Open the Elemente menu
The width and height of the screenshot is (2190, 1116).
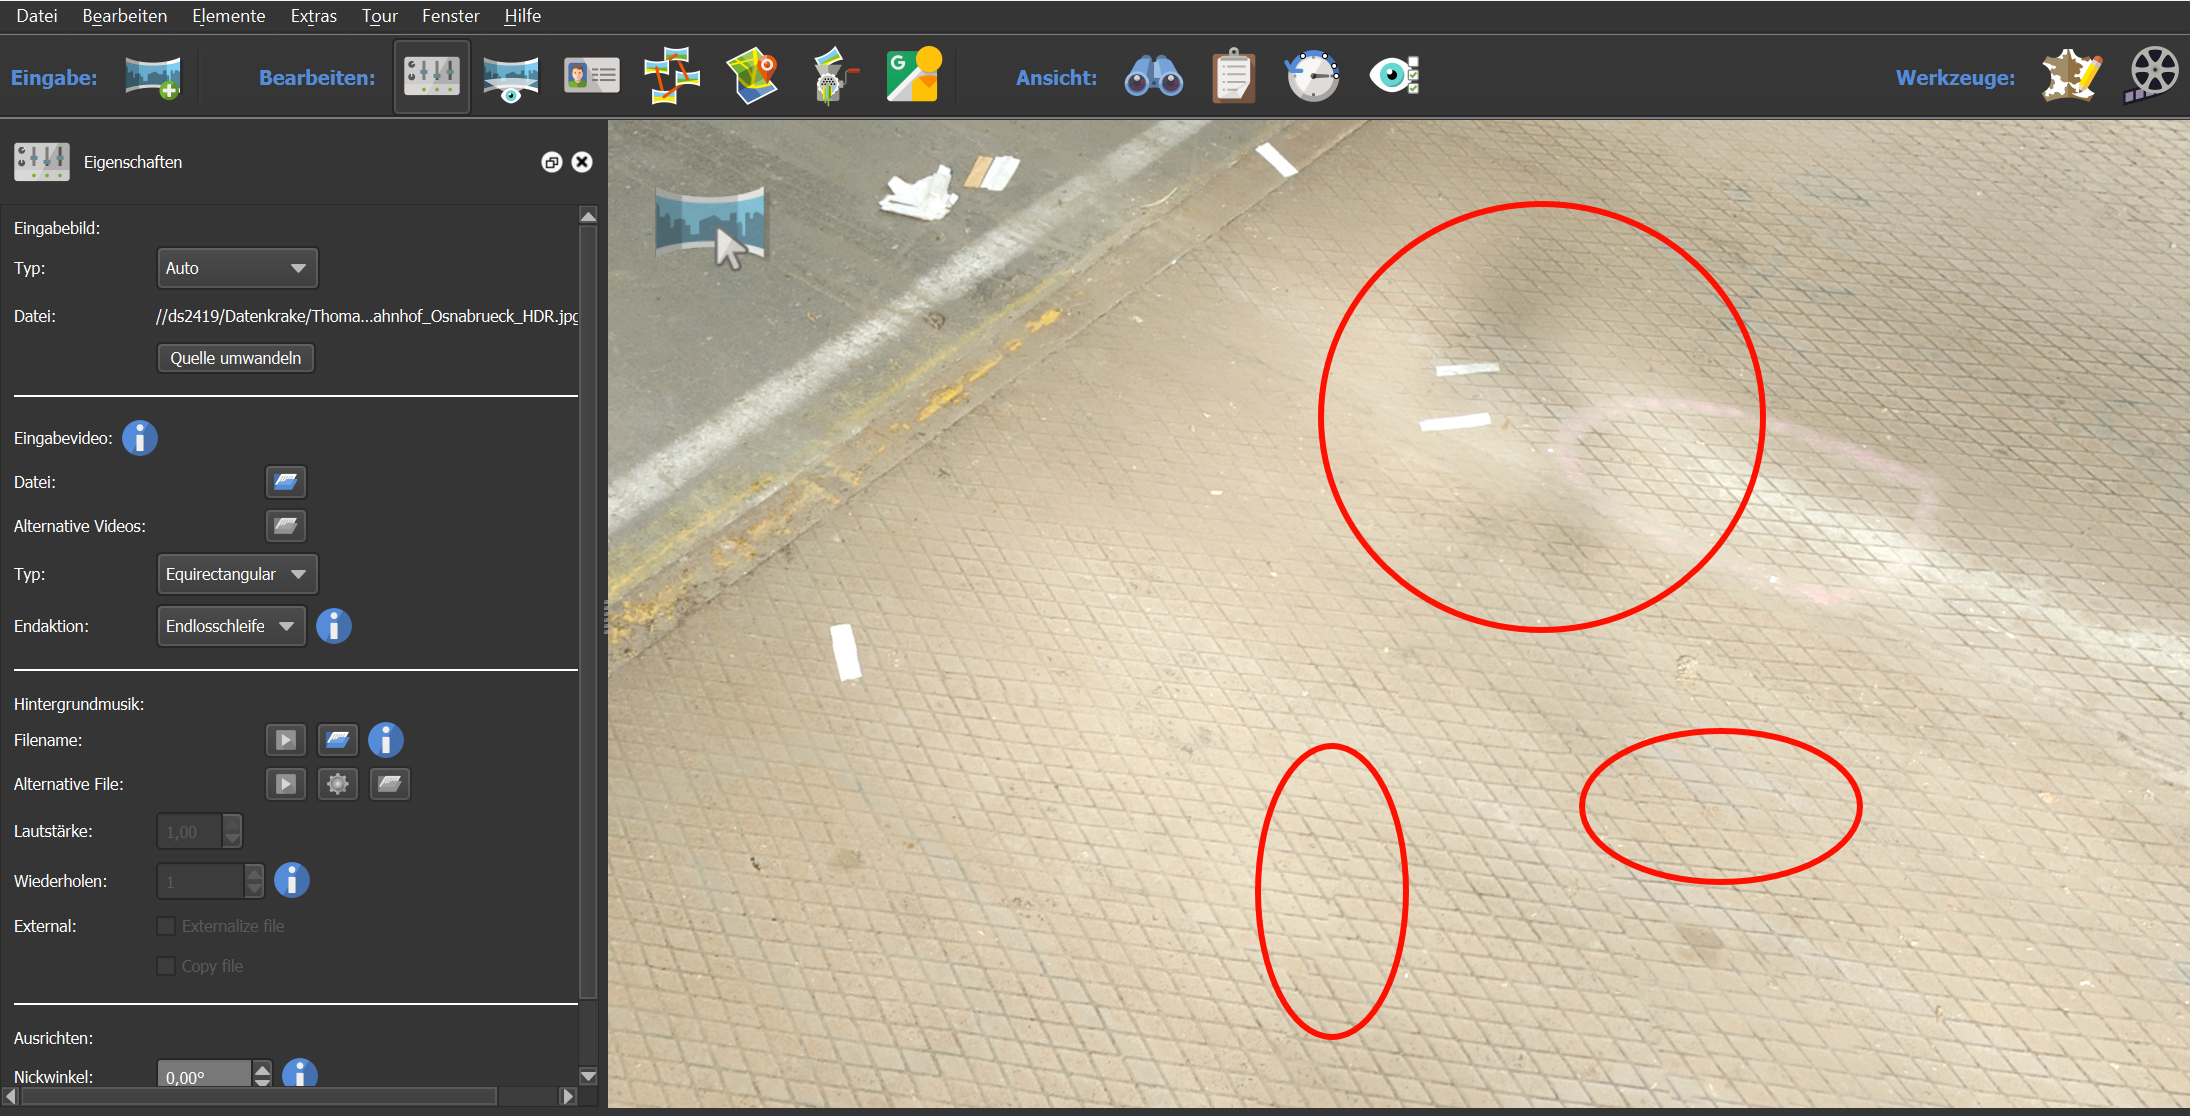[x=229, y=16]
